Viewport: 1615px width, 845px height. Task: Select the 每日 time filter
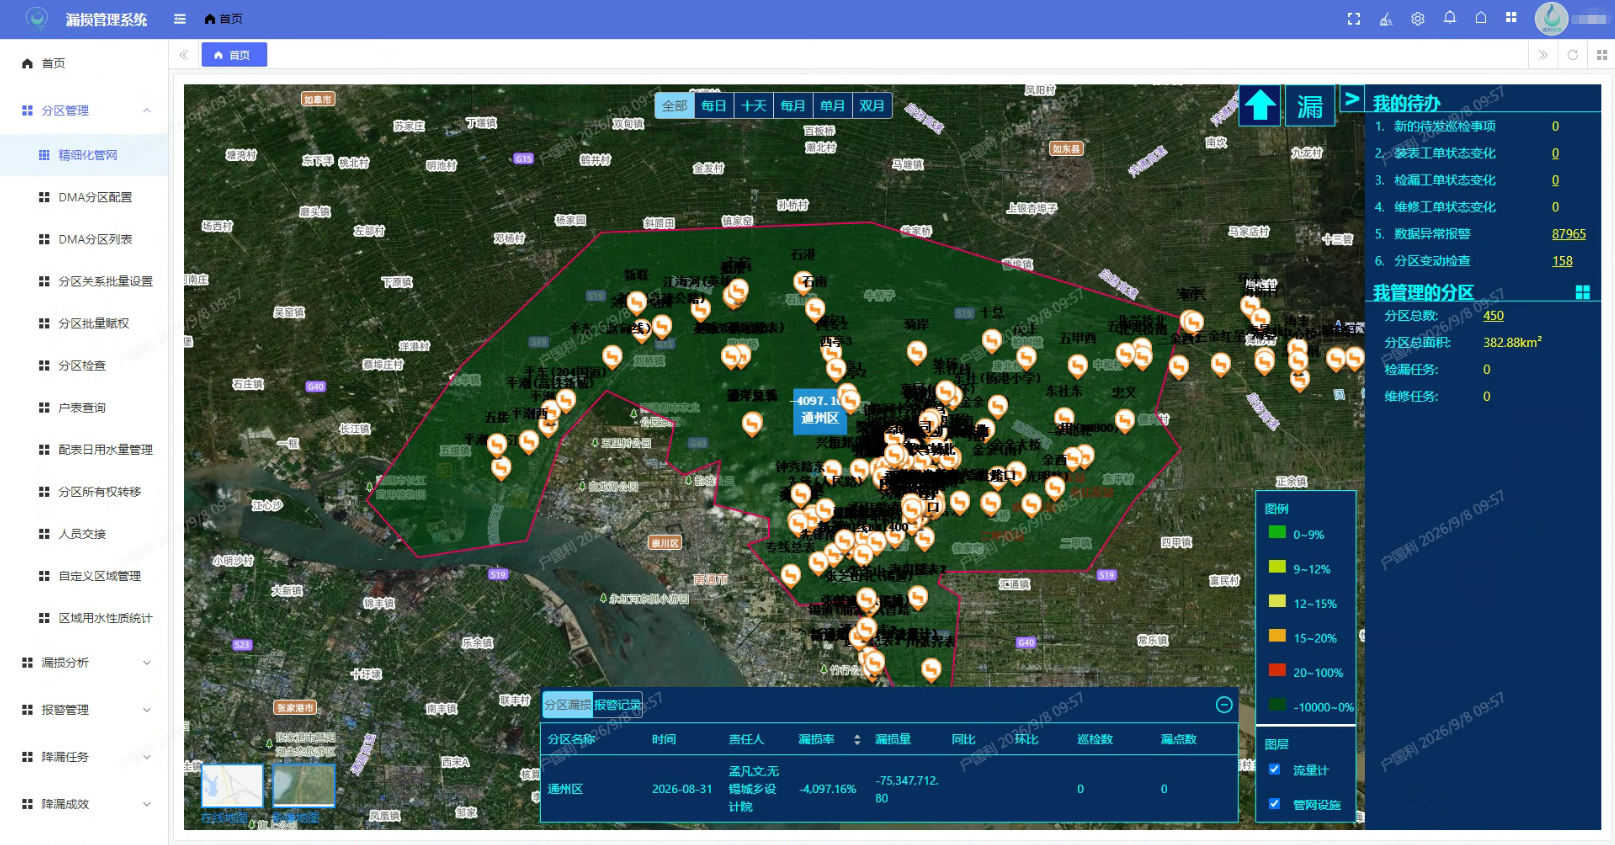714,106
